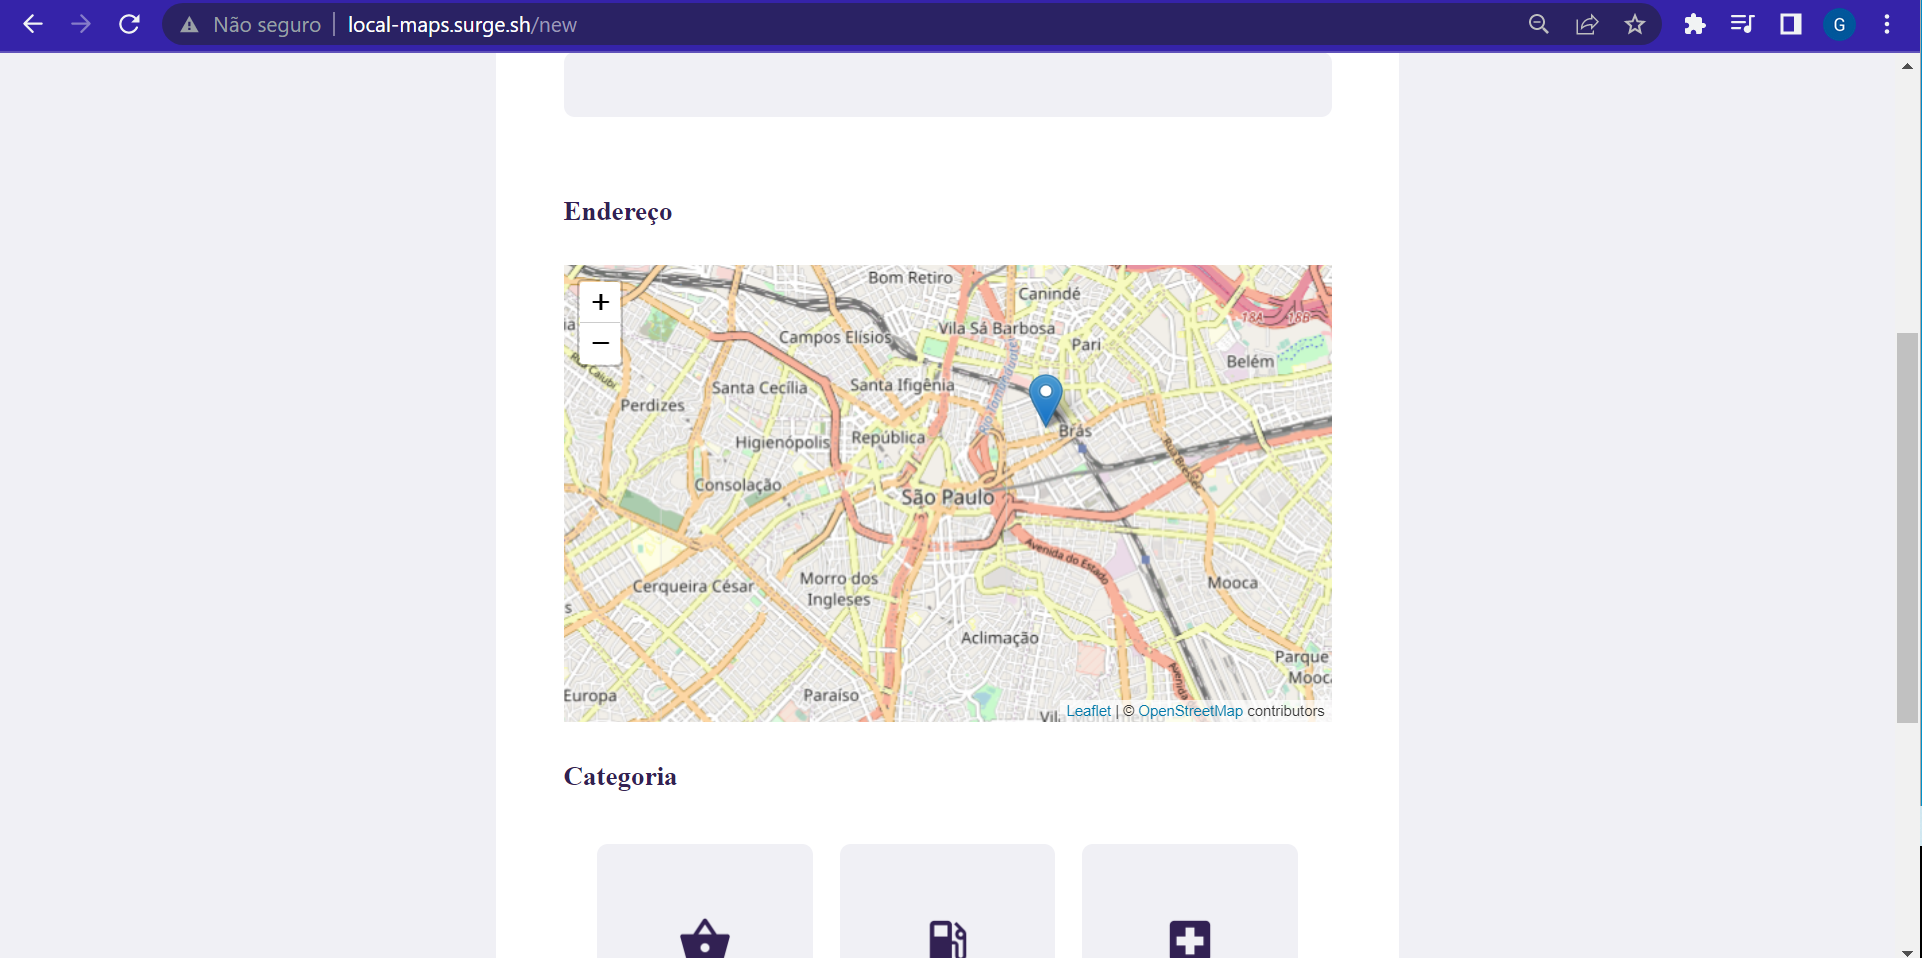The height and width of the screenshot is (958, 1922).
Task: Click the 'Morro dos Ingleses' map label
Action: [x=838, y=589]
